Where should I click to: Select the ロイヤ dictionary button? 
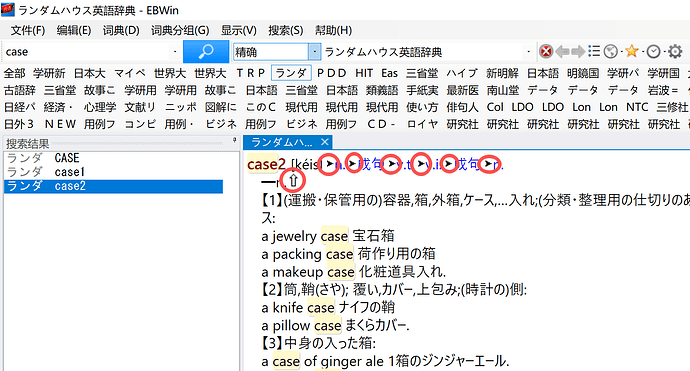pos(422,124)
